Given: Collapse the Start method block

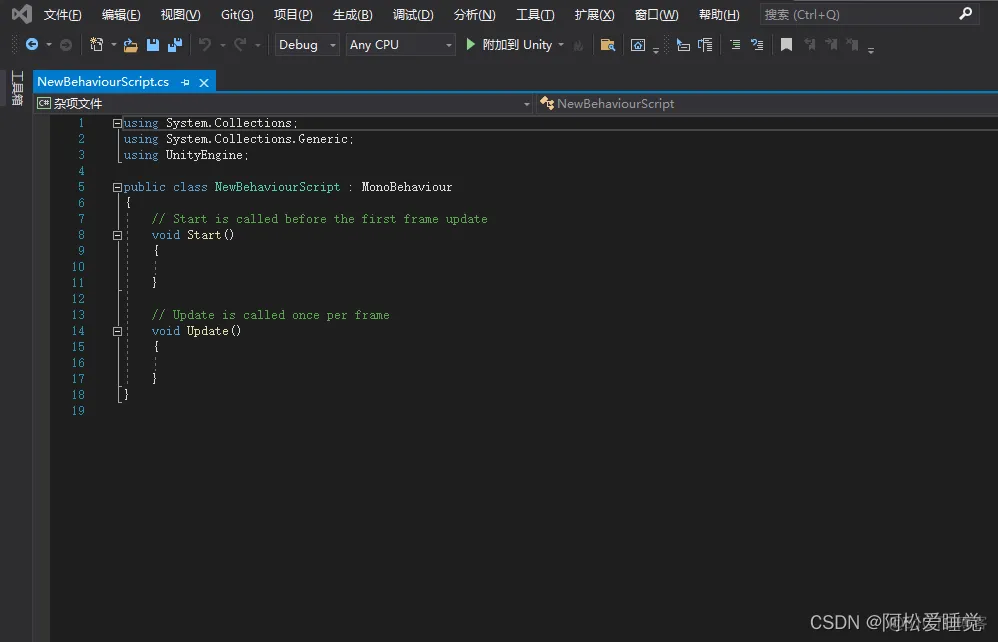Looking at the screenshot, I should point(117,235).
